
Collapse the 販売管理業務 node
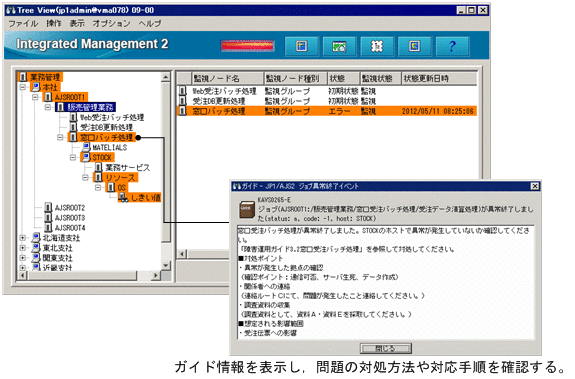48,107
